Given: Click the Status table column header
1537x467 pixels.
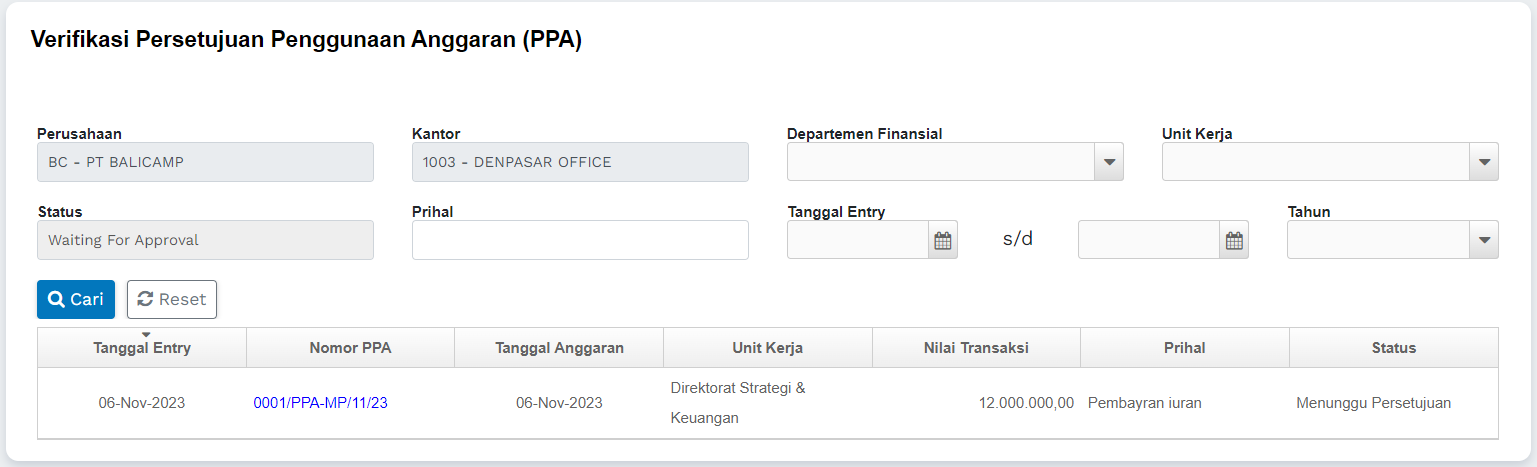Looking at the screenshot, I should click(x=1393, y=348).
